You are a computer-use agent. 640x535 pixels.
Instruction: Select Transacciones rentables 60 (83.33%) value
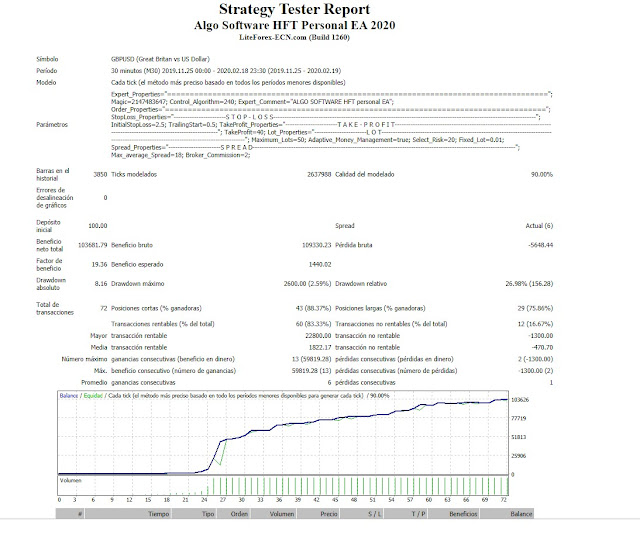(313, 324)
